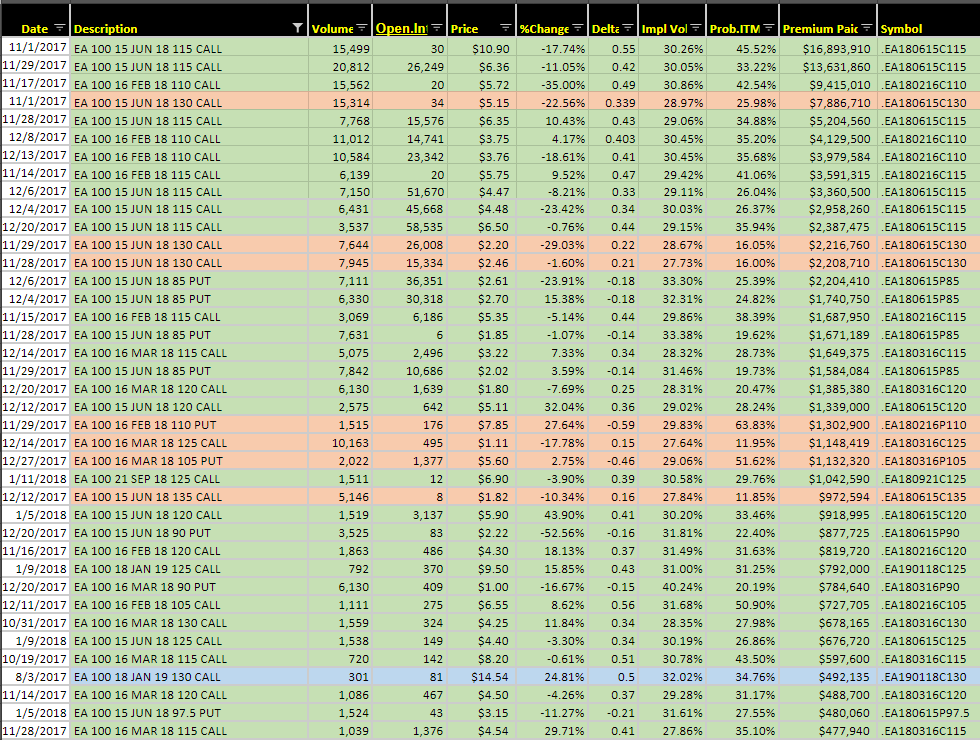The image size is (980, 740).
Task: Select premium cell $16,893,910
Action: [828, 49]
